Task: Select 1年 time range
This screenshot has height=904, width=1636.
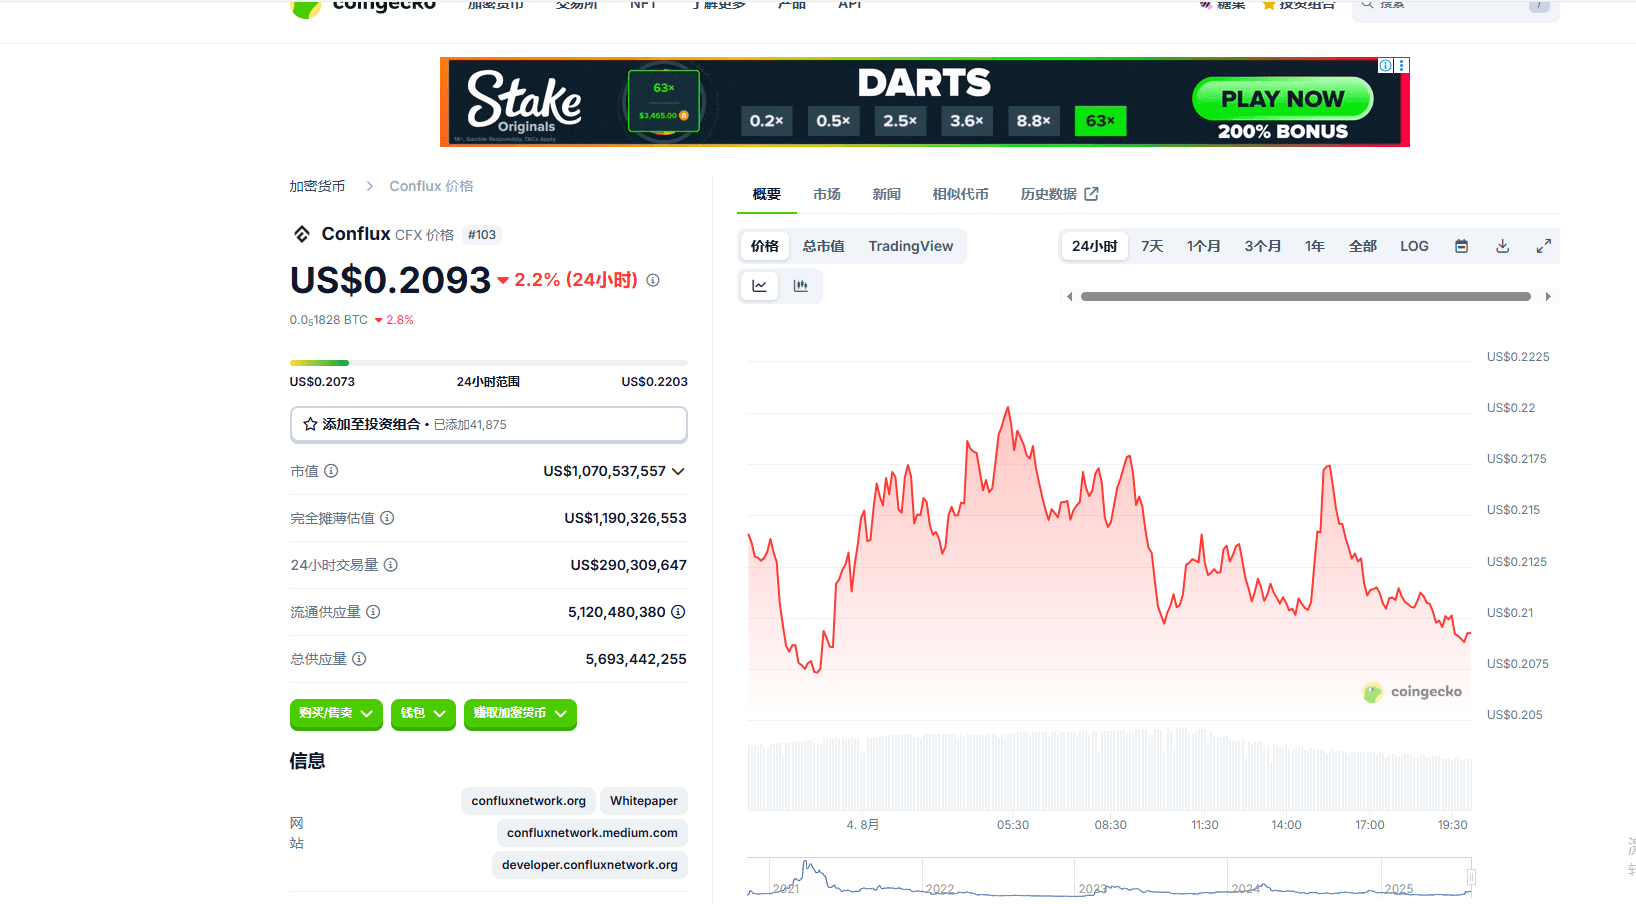Action: coord(1315,246)
